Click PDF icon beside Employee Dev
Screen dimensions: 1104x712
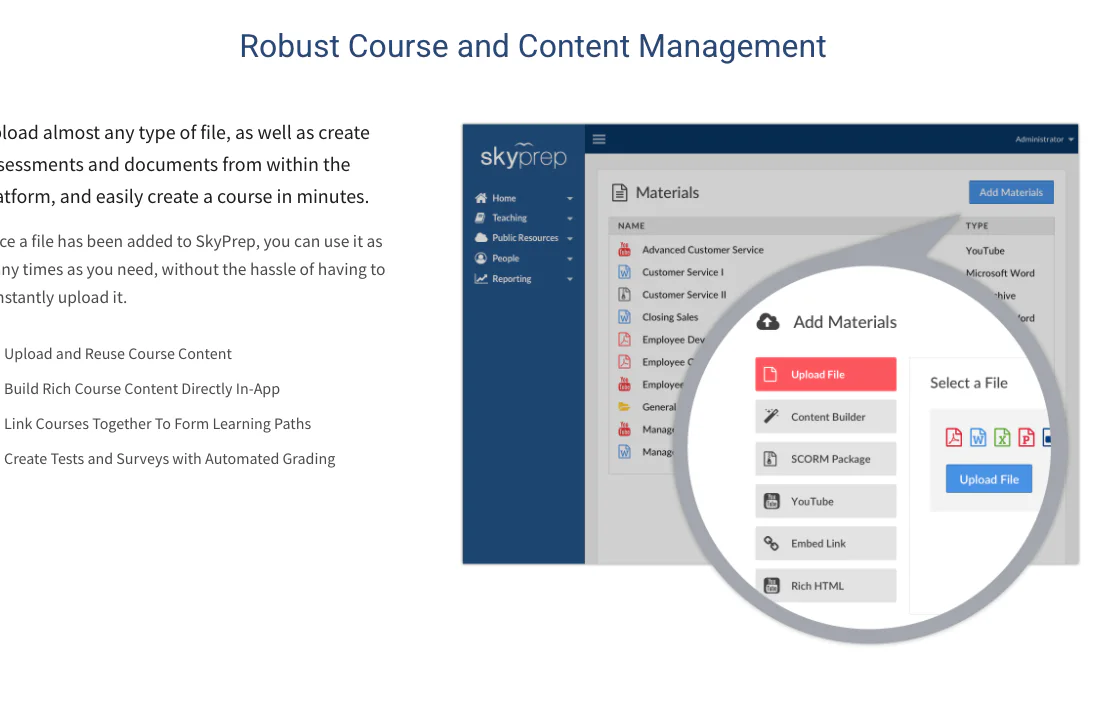624,339
